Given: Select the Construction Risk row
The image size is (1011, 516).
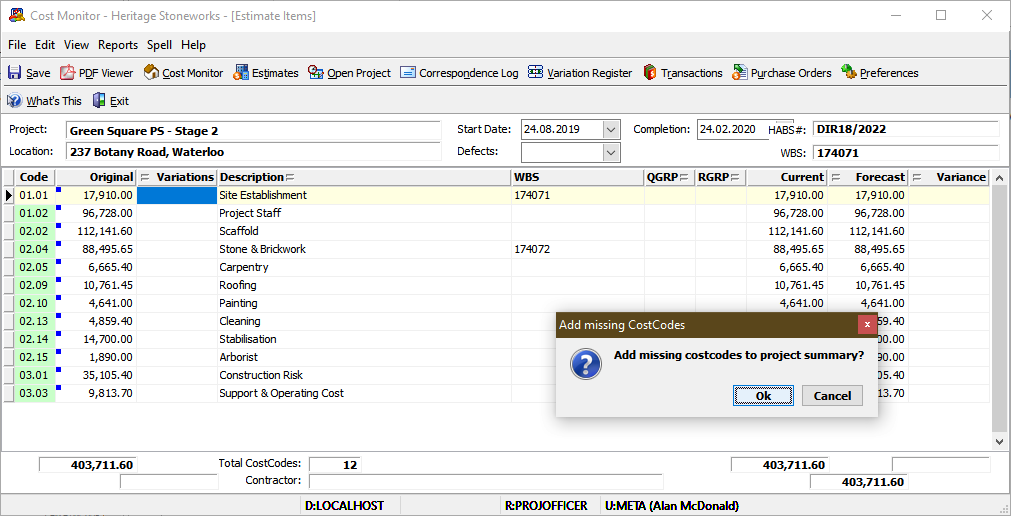Looking at the screenshot, I should point(496,375).
